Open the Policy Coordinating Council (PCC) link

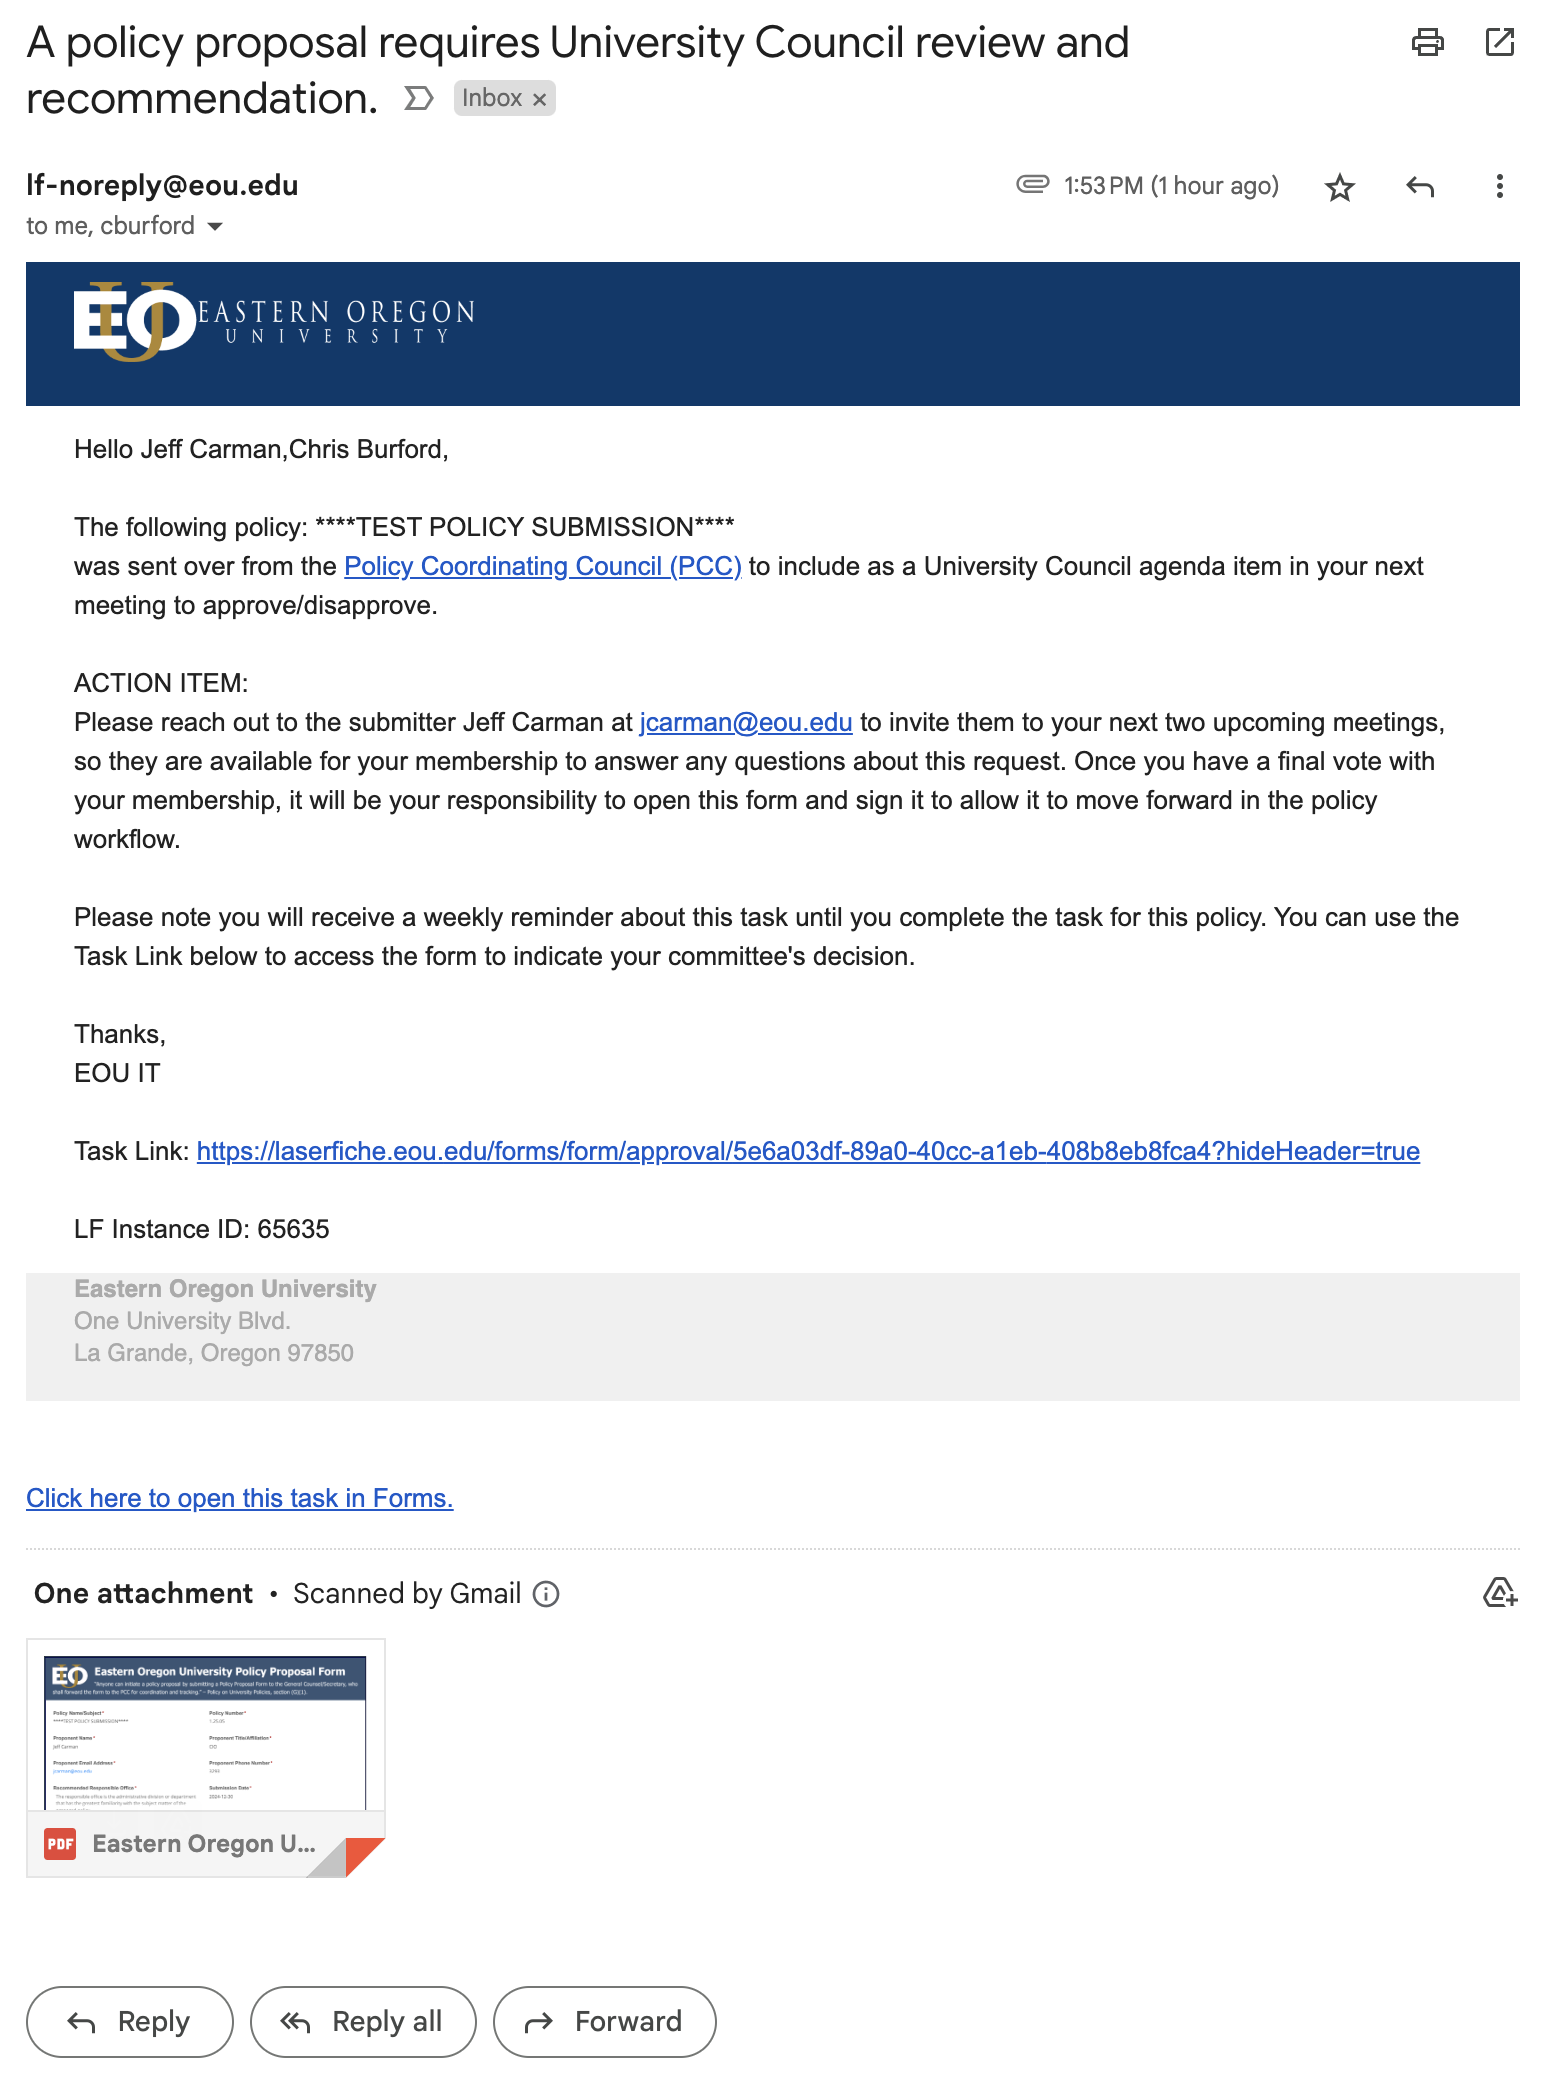pos(542,566)
